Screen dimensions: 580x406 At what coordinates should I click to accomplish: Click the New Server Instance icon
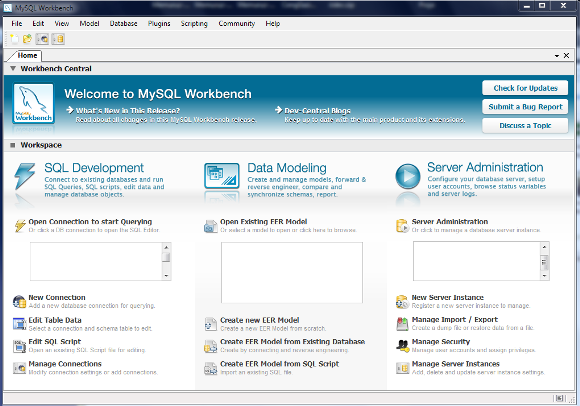402,302
